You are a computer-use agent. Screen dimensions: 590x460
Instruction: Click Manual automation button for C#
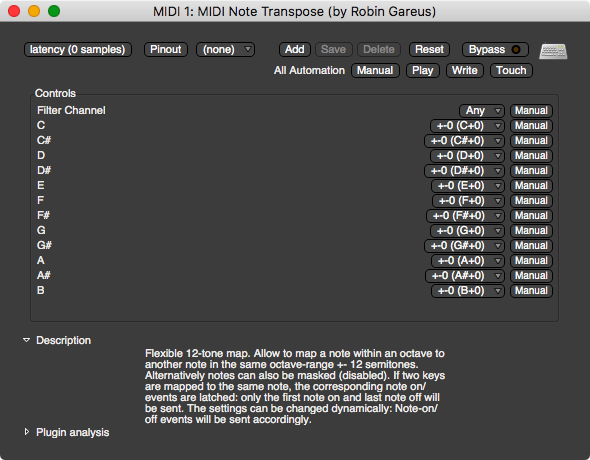[531, 141]
